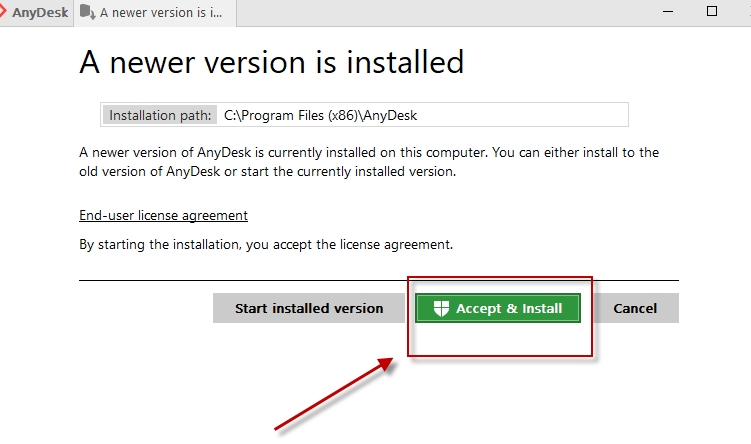Cancel the installation dialog
The height and width of the screenshot is (444, 751).
(635, 308)
